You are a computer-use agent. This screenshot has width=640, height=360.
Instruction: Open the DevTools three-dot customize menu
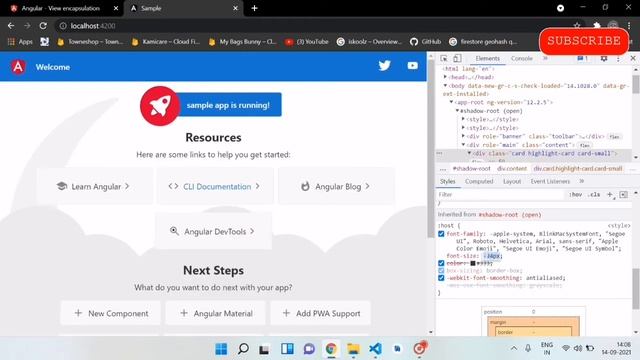tap(618, 59)
